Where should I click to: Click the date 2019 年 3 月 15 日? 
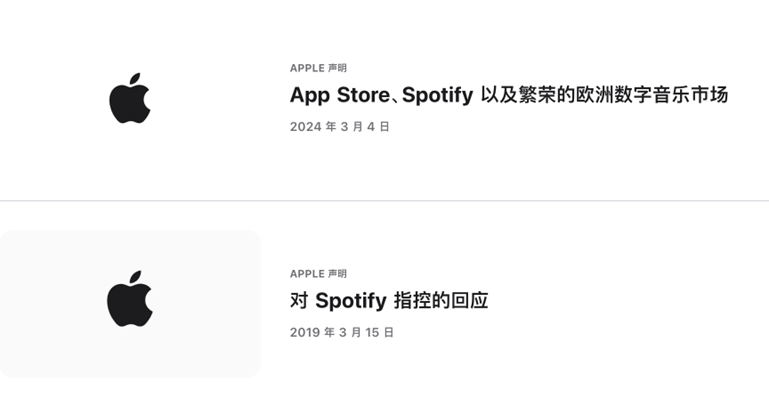tap(342, 332)
